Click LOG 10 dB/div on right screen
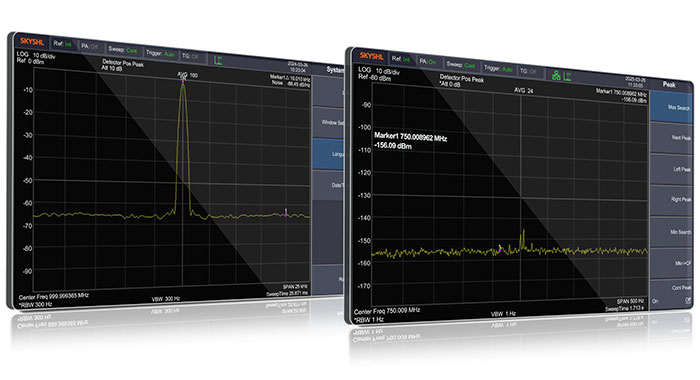The image size is (700, 380). coord(379,71)
